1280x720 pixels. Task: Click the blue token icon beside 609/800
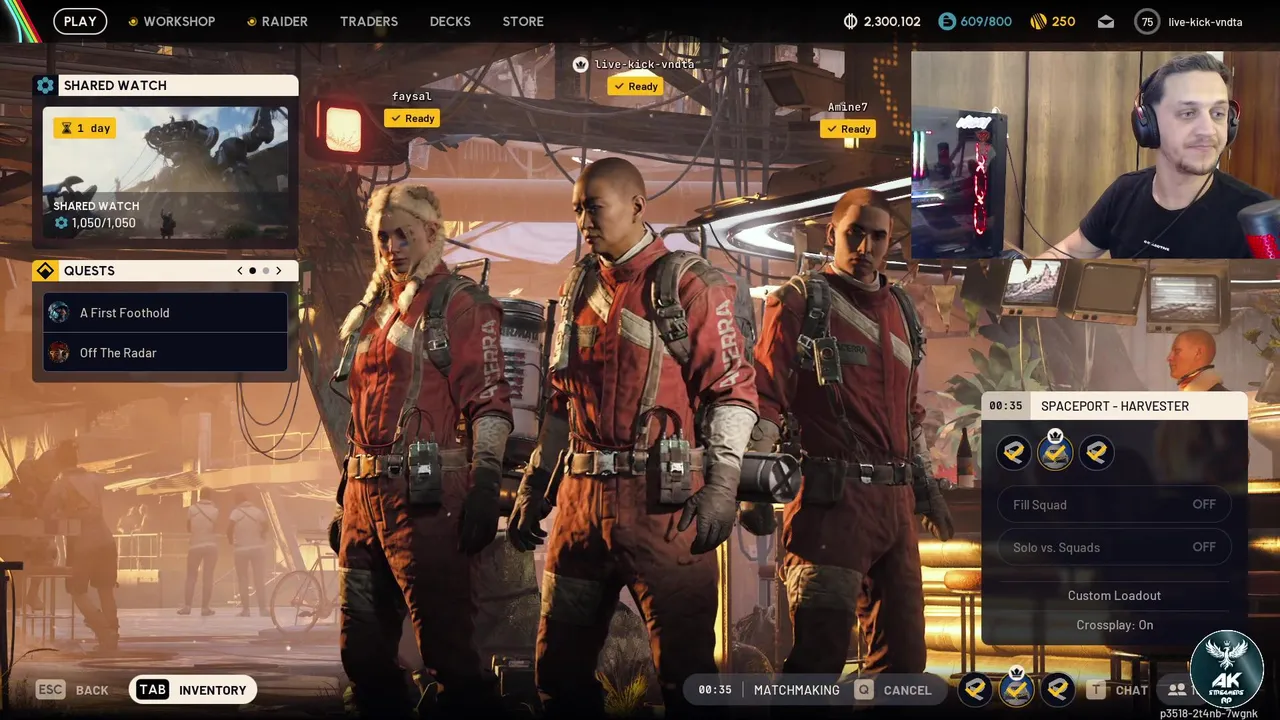[946, 21]
